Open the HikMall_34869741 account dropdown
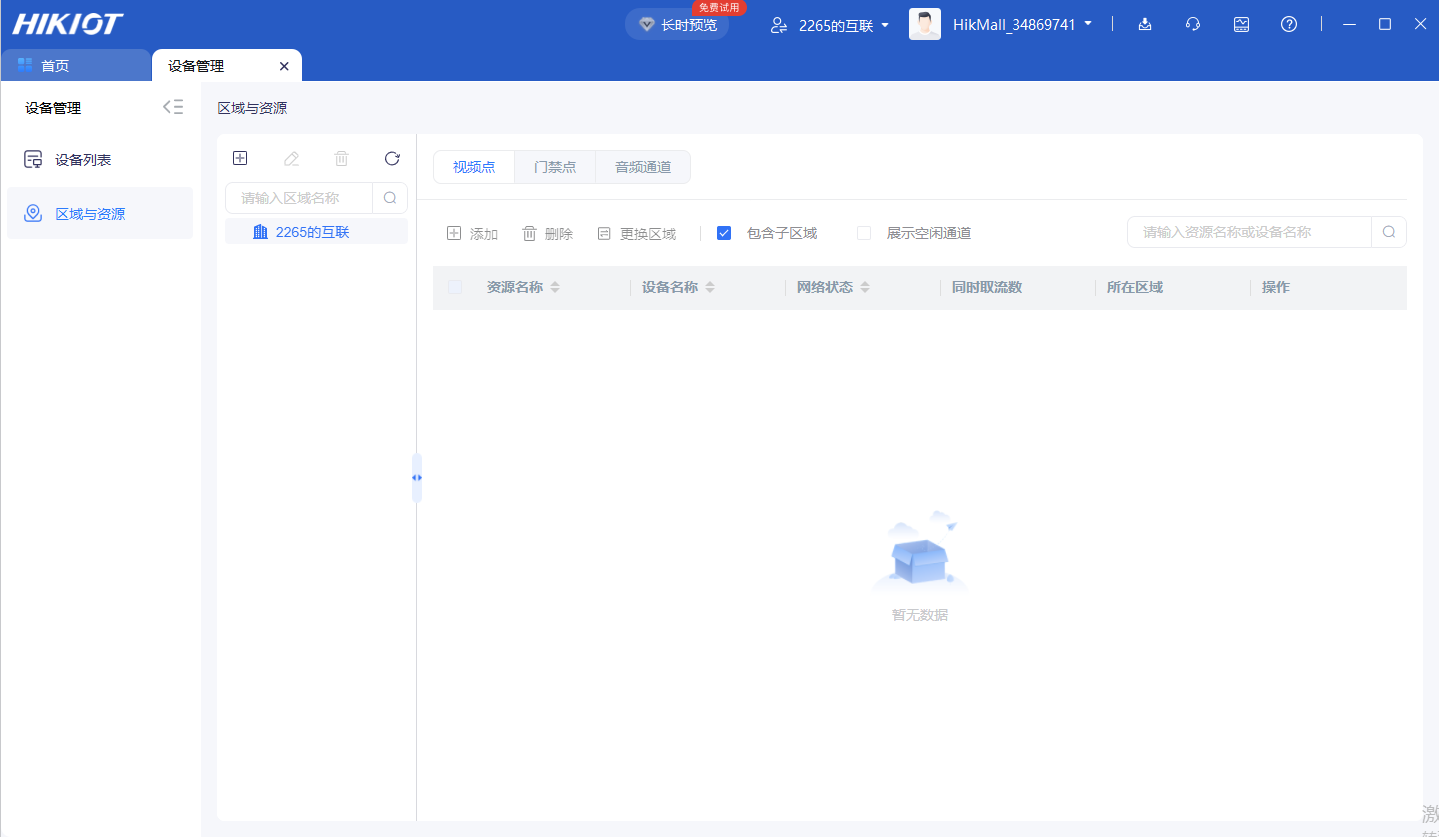 (x=1022, y=23)
